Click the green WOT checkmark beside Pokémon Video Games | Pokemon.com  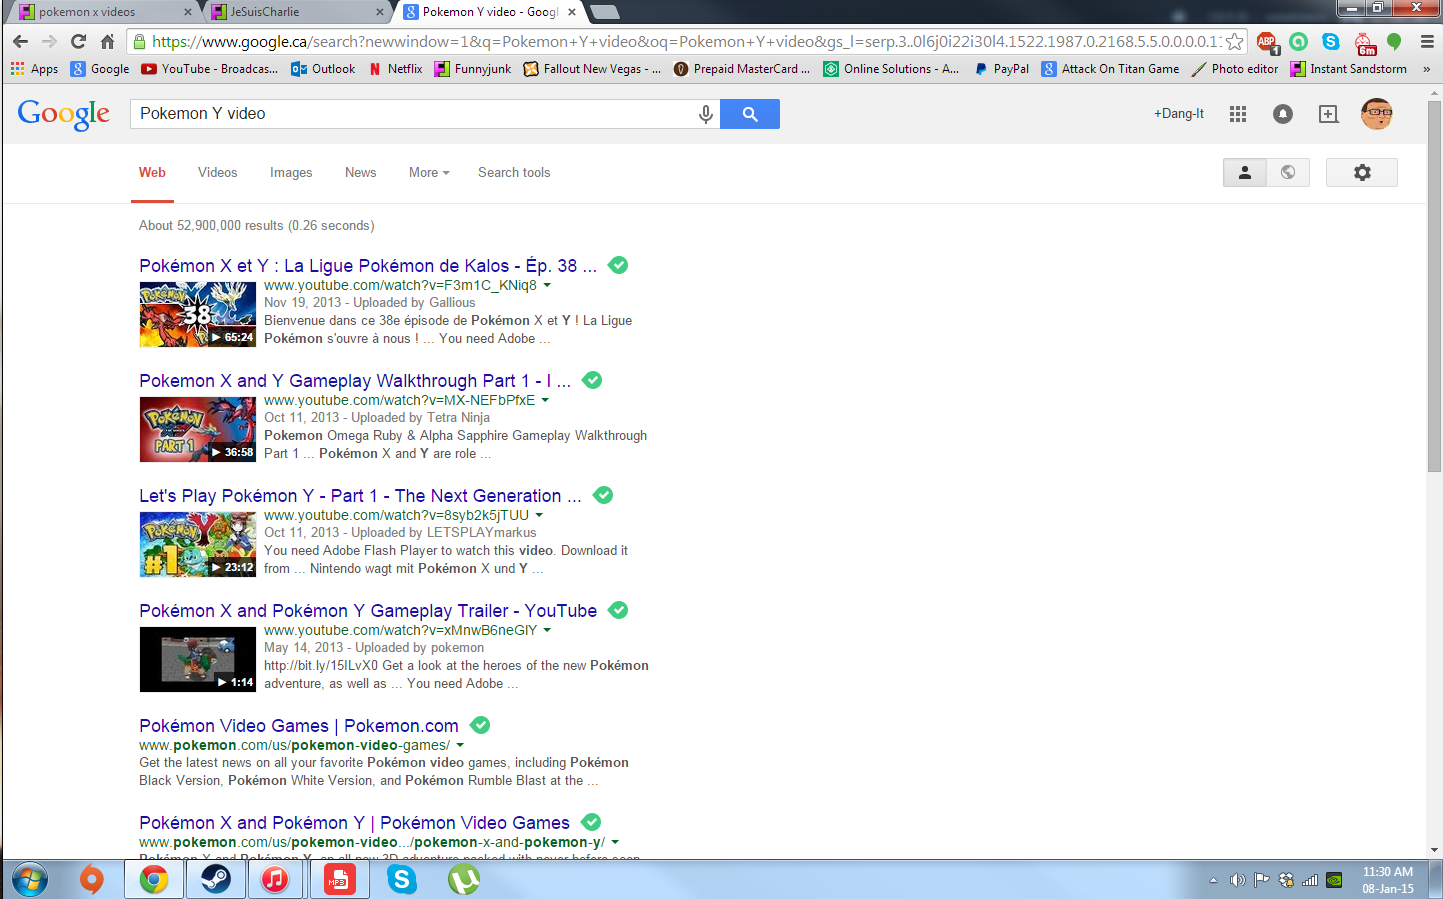pos(480,725)
